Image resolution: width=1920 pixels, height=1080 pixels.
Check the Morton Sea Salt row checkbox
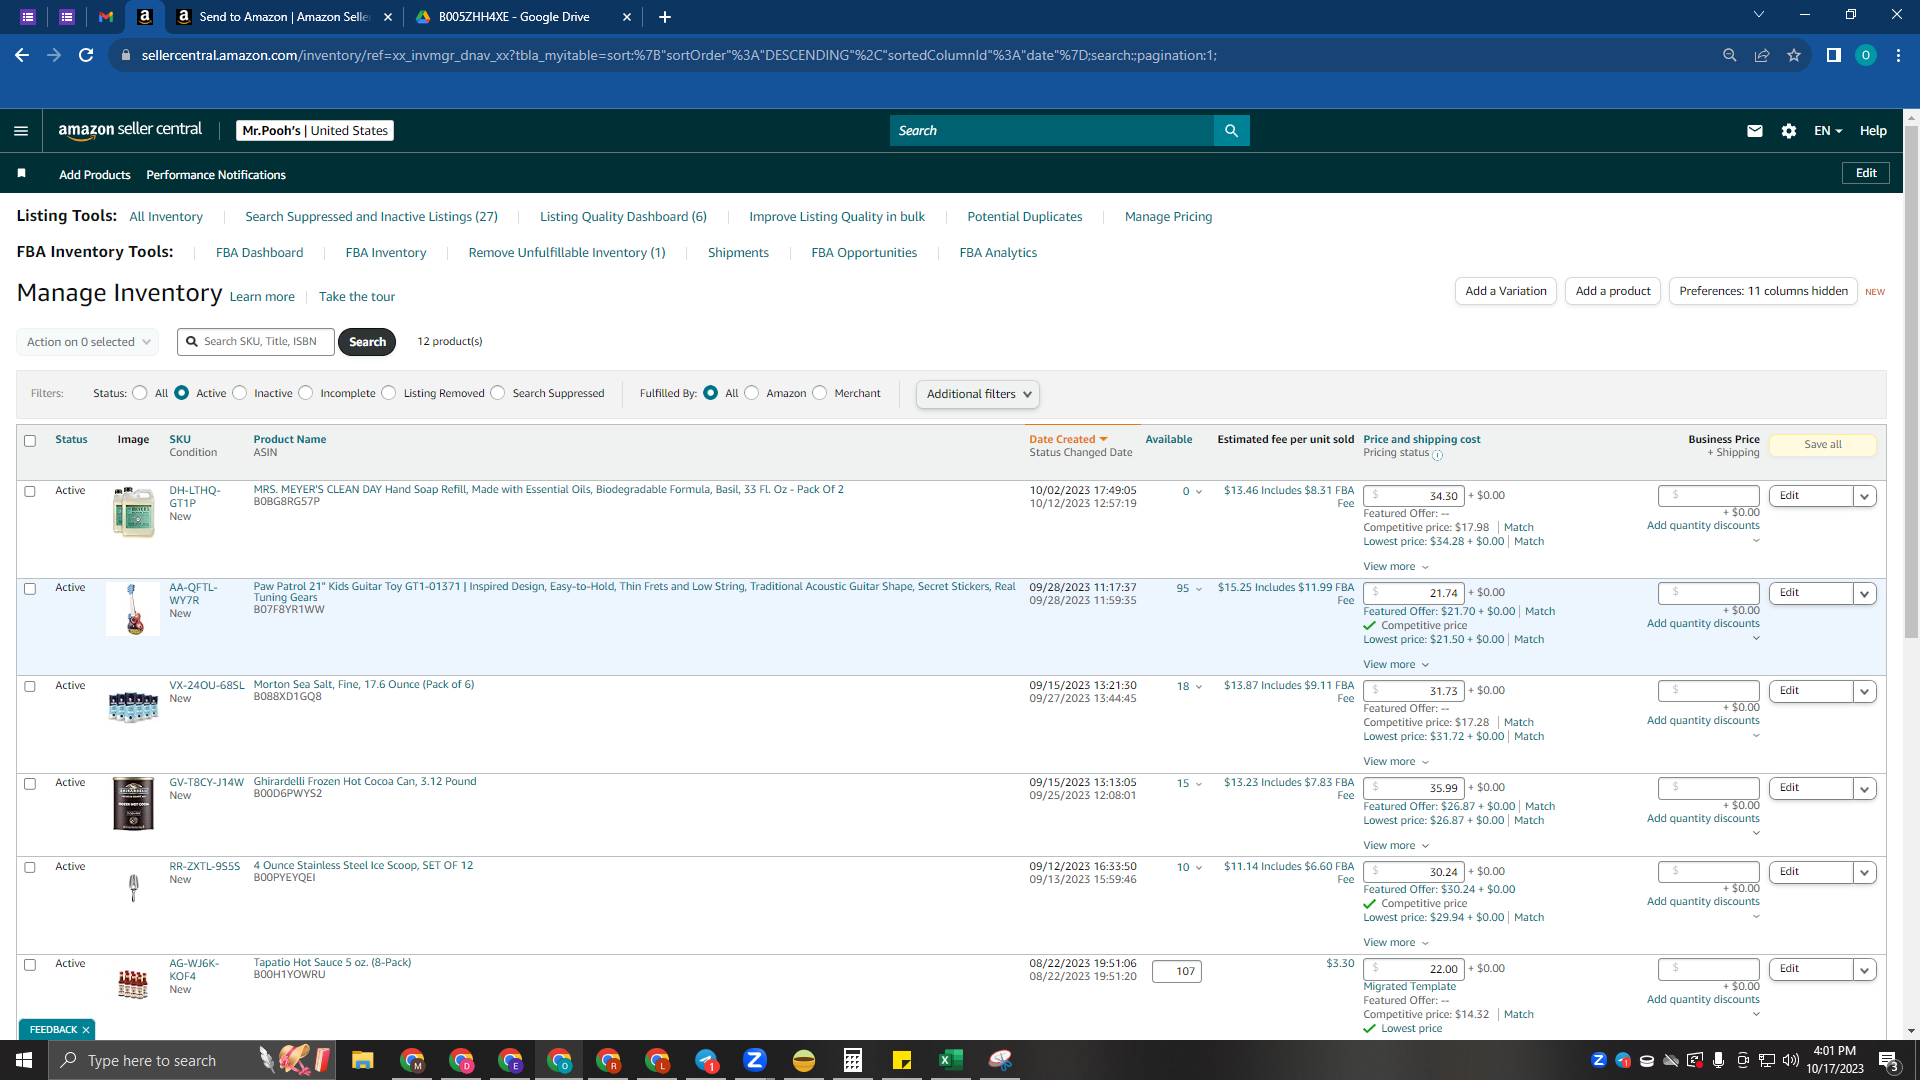[x=30, y=687]
